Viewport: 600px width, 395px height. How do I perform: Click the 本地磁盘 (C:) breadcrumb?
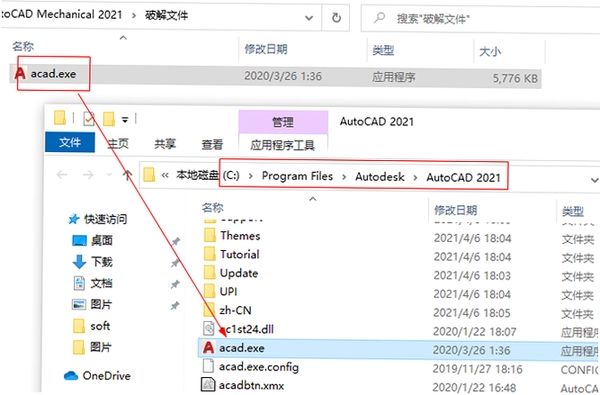pos(208,175)
